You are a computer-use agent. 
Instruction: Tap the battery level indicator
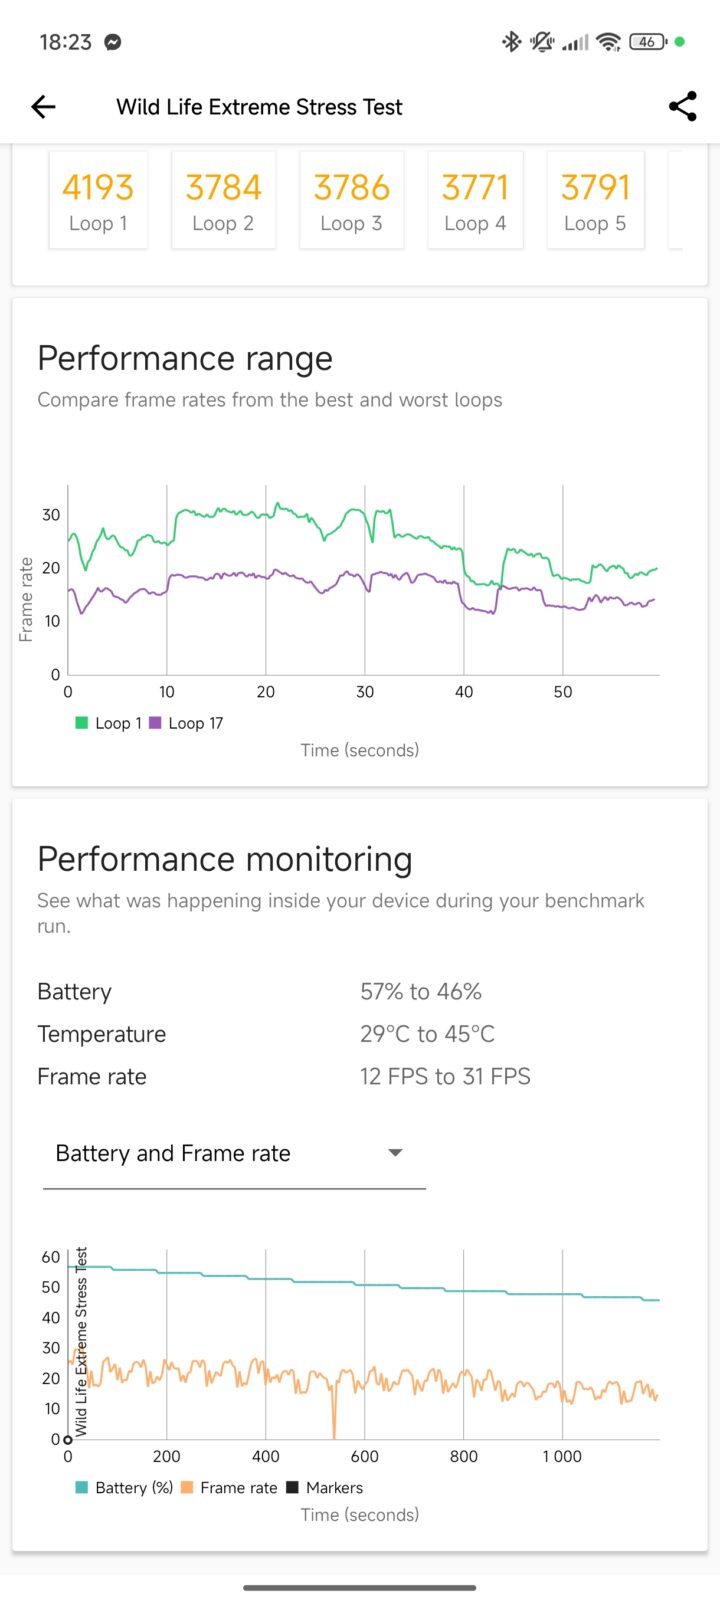(x=648, y=42)
